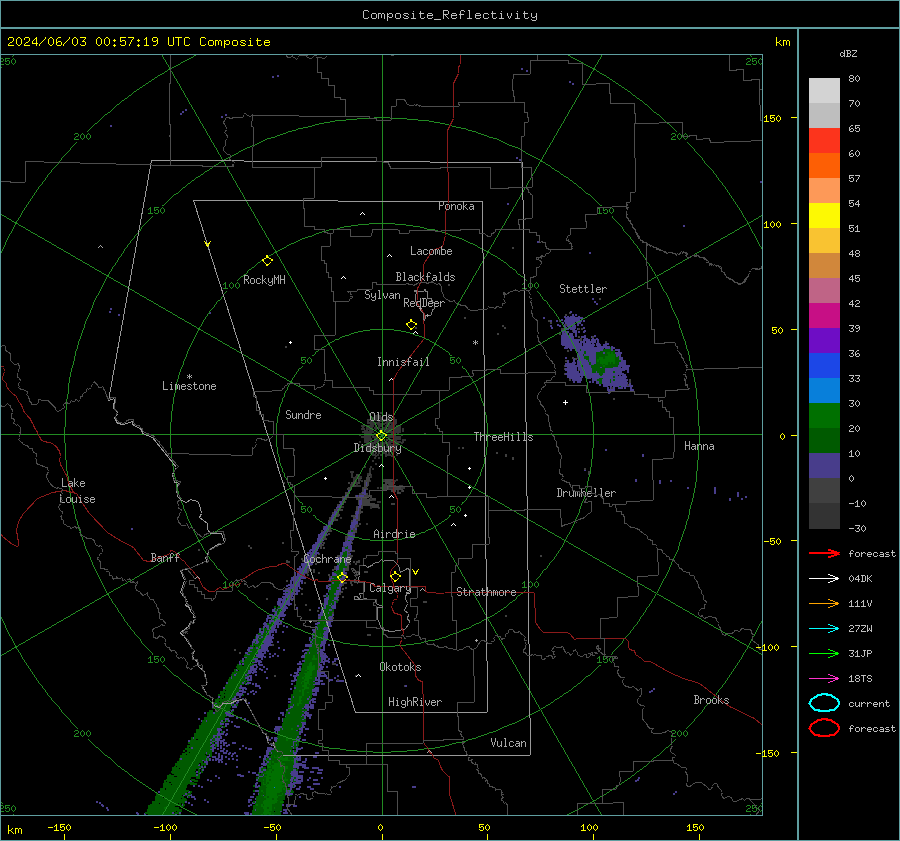Click the yellow diamond marker above Calgary
900x841 pixels.
[395, 576]
